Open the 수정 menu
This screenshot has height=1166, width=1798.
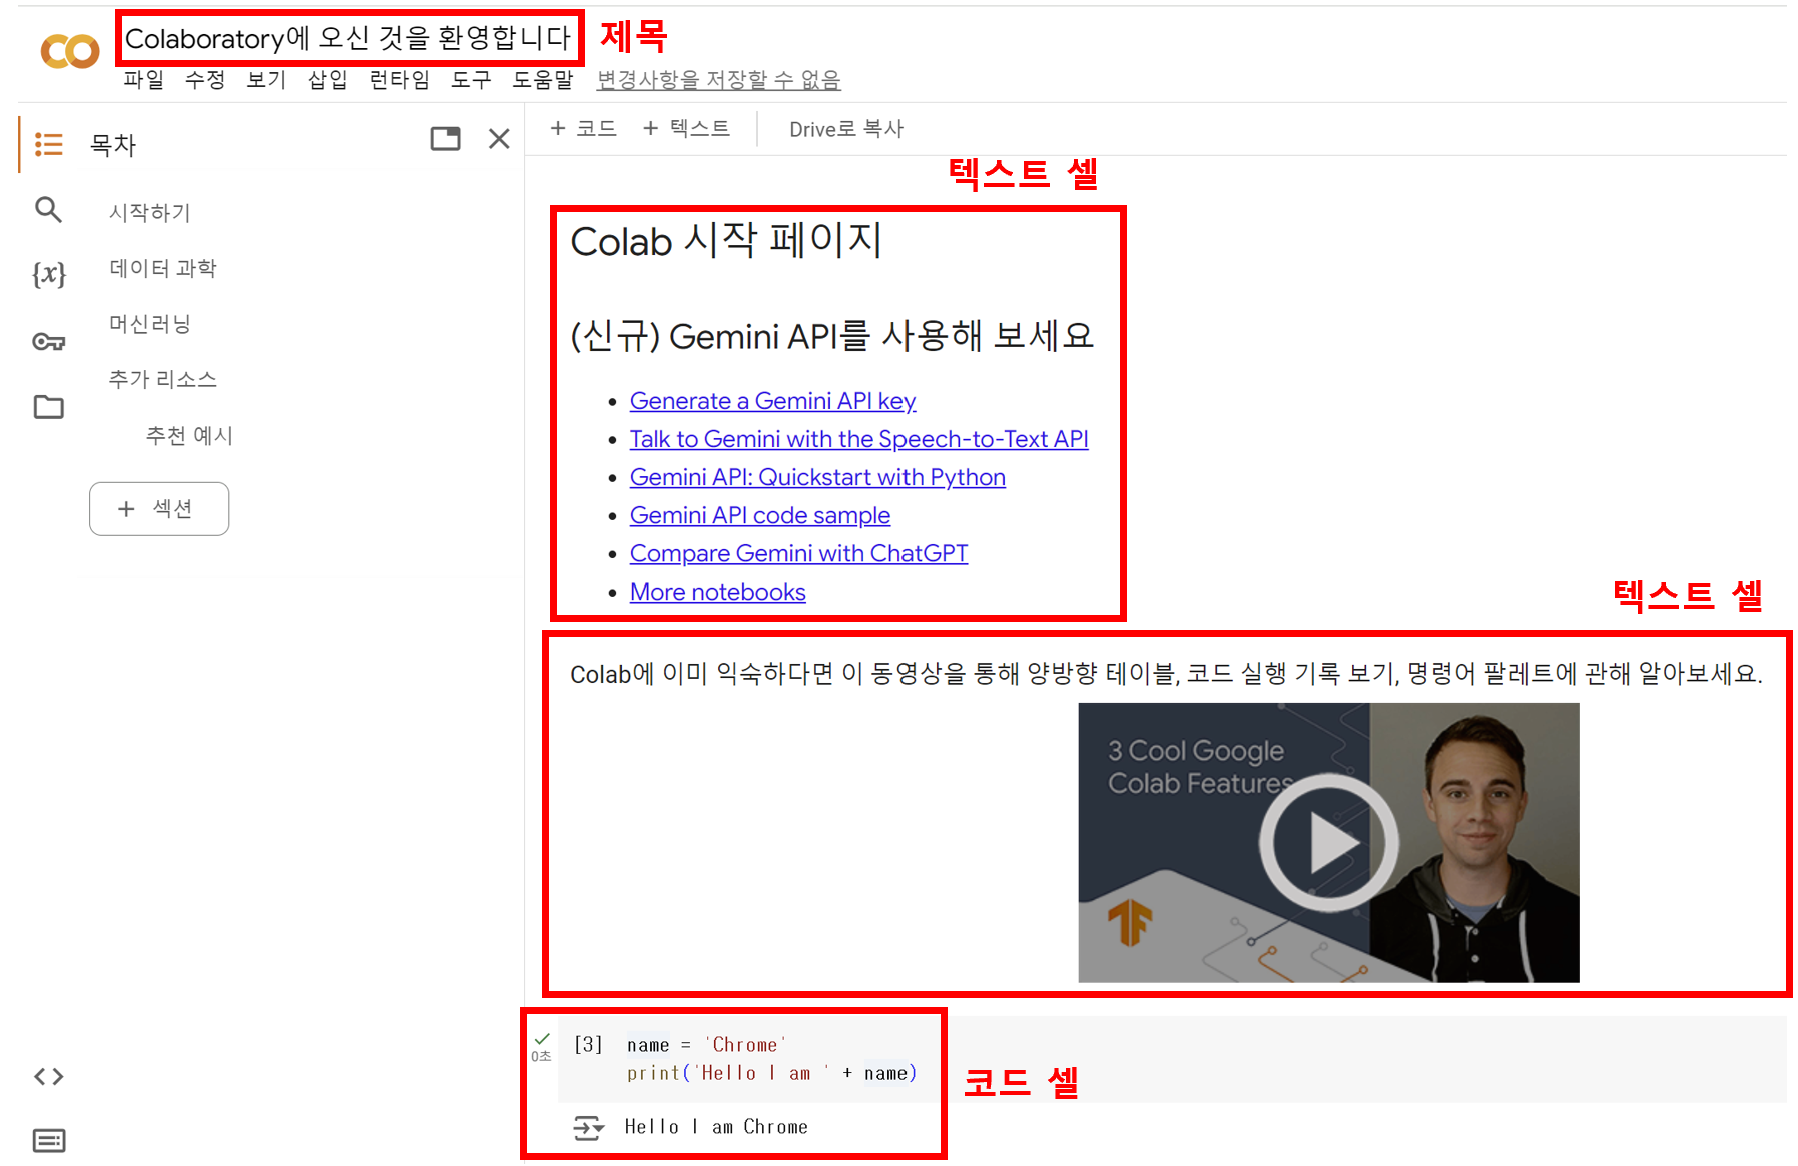(x=205, y=80)
